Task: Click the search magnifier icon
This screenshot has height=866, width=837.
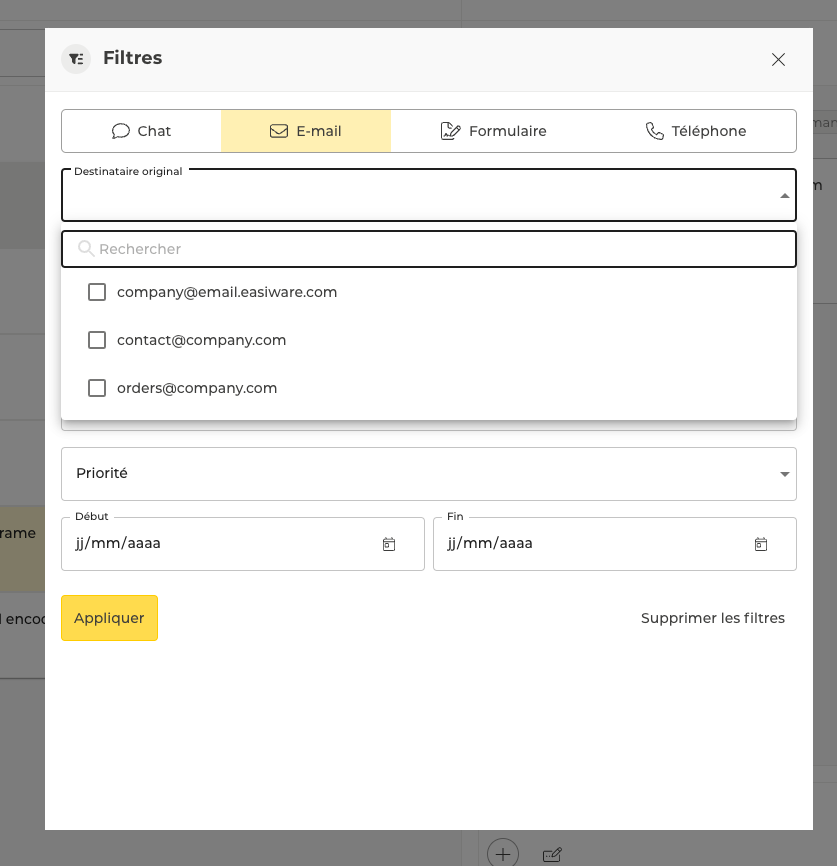Action: pos(86,248)
